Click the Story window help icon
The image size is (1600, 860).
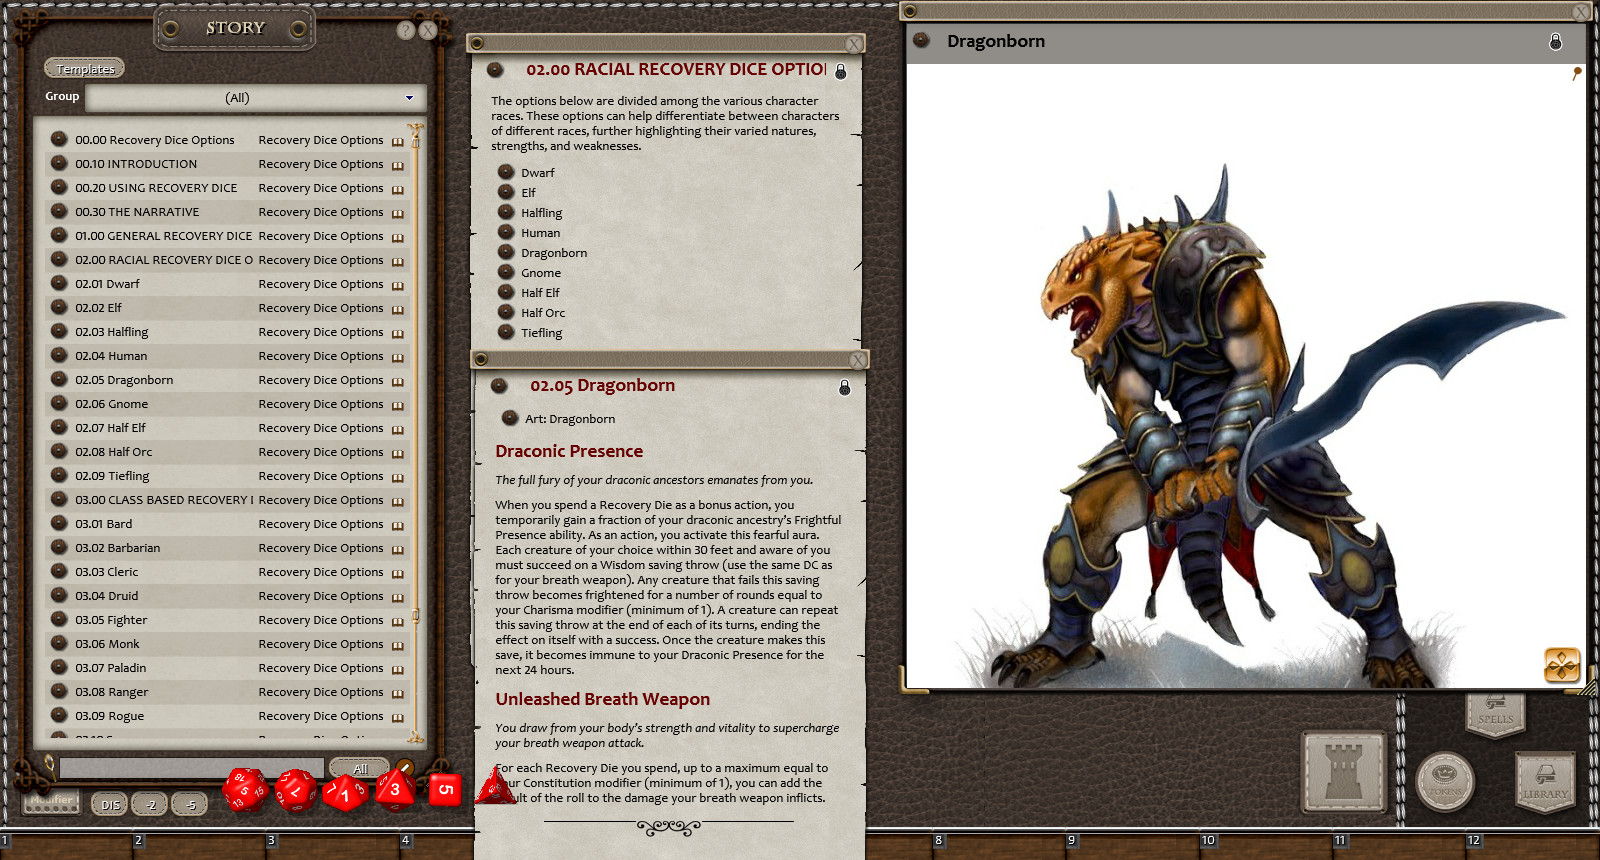click(405, 30)
